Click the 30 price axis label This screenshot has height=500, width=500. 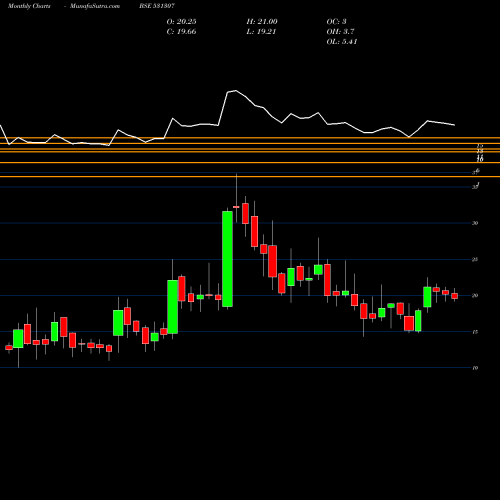tap(475, 223)
